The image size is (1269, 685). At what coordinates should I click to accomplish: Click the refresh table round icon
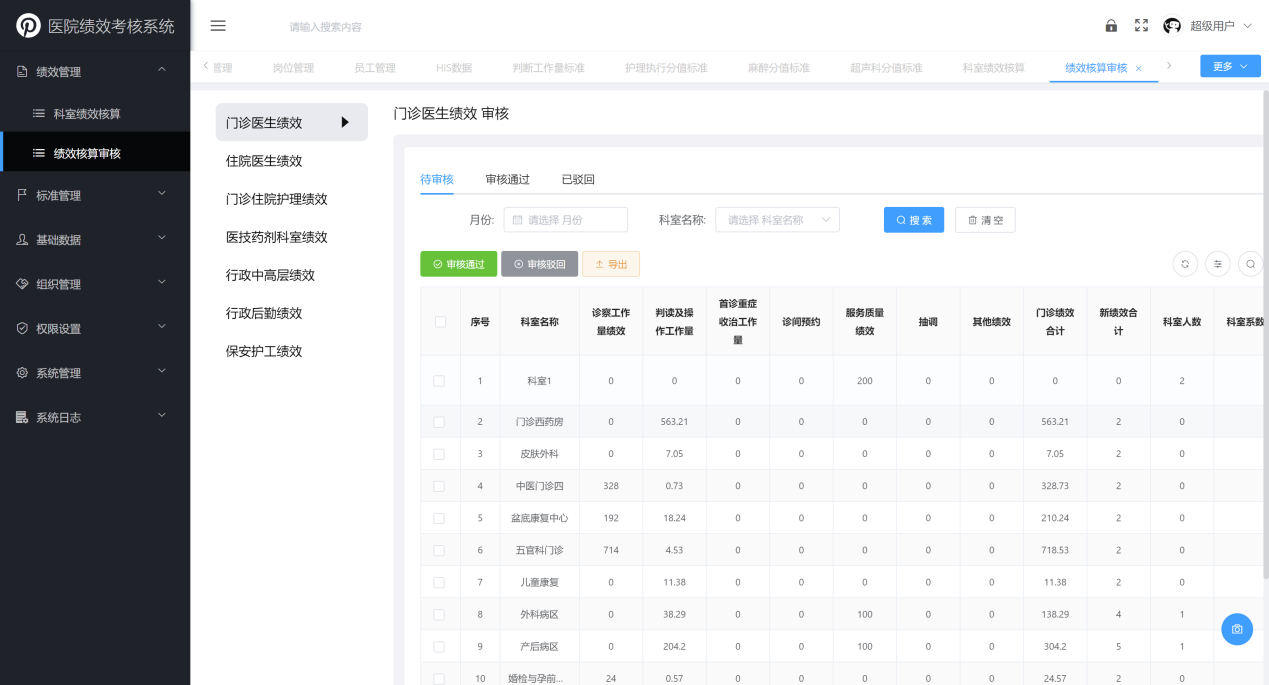[1185, 264]
